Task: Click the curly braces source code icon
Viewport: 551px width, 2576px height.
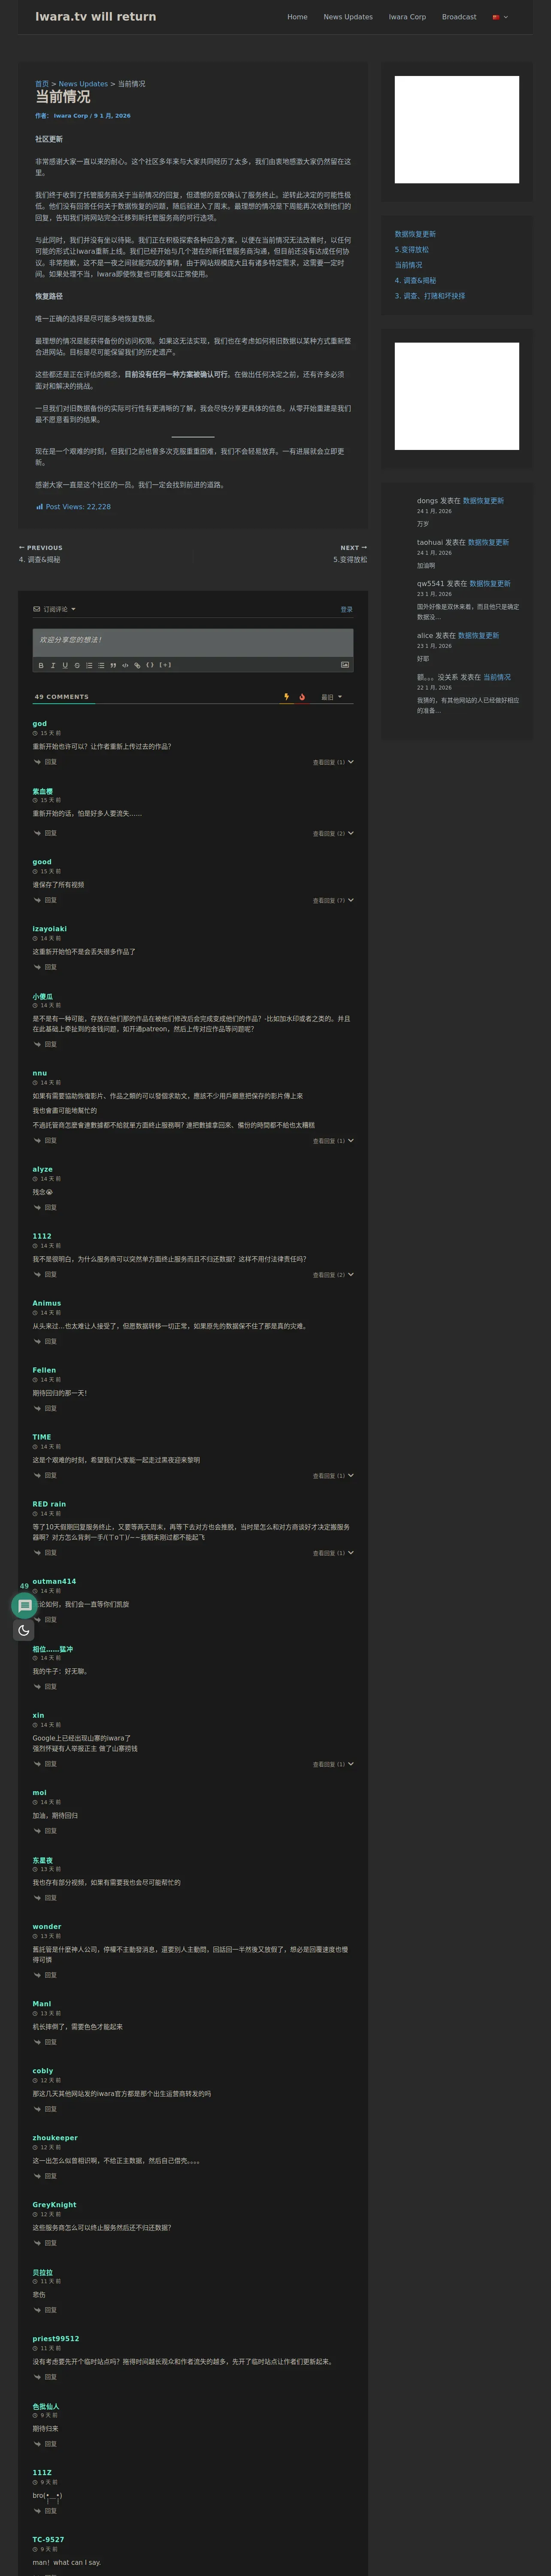Action: (x=150, y=665)
